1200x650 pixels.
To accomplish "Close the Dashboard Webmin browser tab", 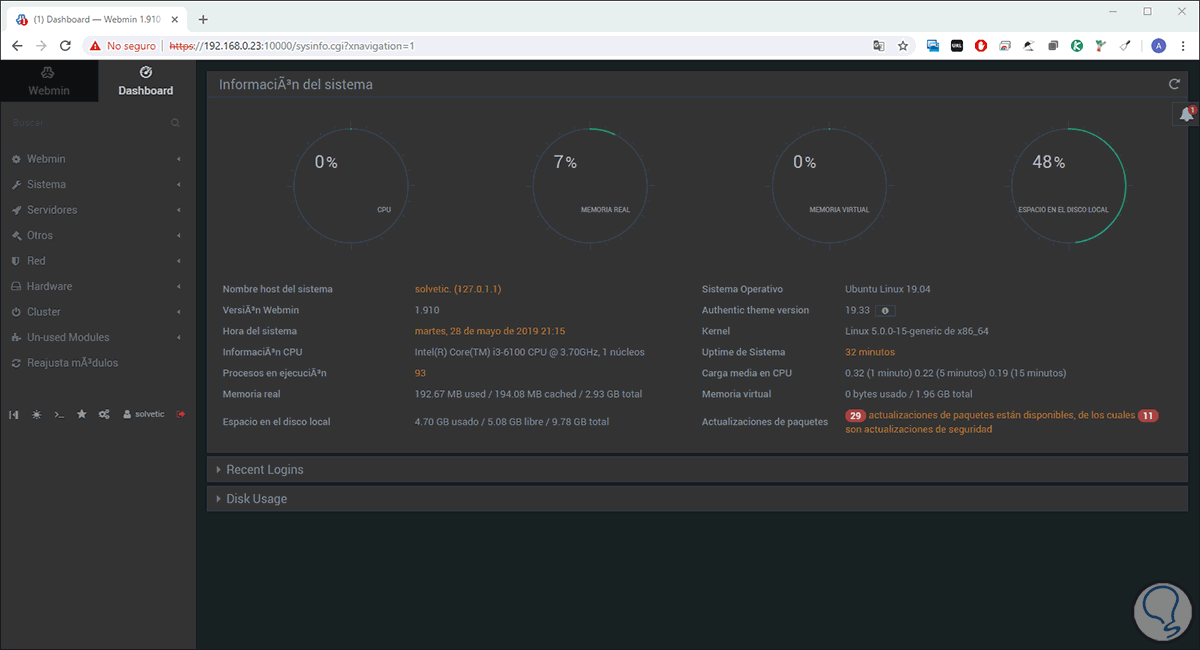I will point(176,19).
